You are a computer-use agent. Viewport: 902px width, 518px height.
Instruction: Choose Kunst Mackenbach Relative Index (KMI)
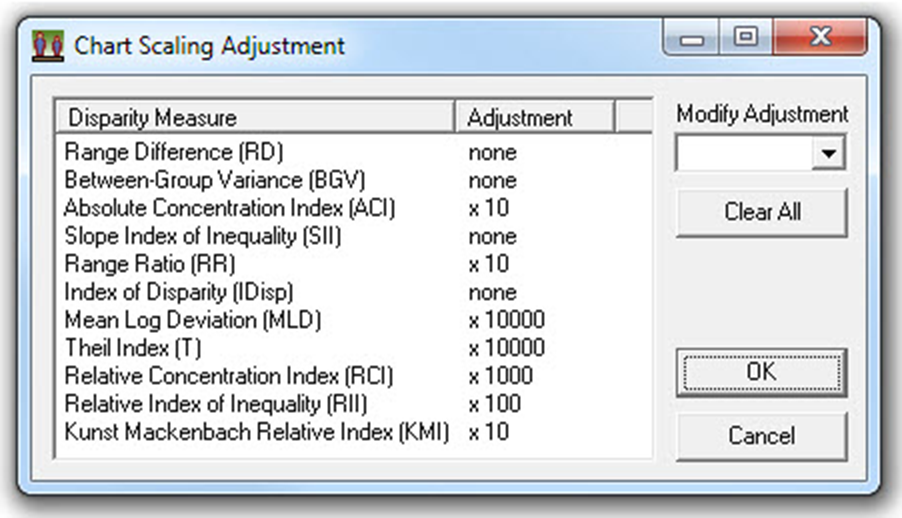256,433
